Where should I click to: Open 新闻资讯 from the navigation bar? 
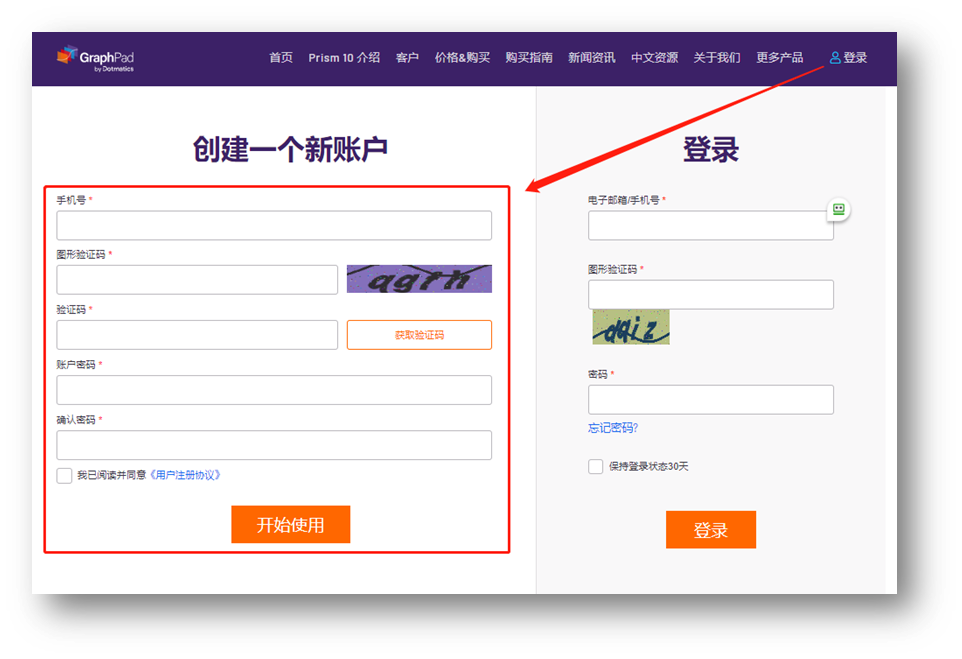591,57
